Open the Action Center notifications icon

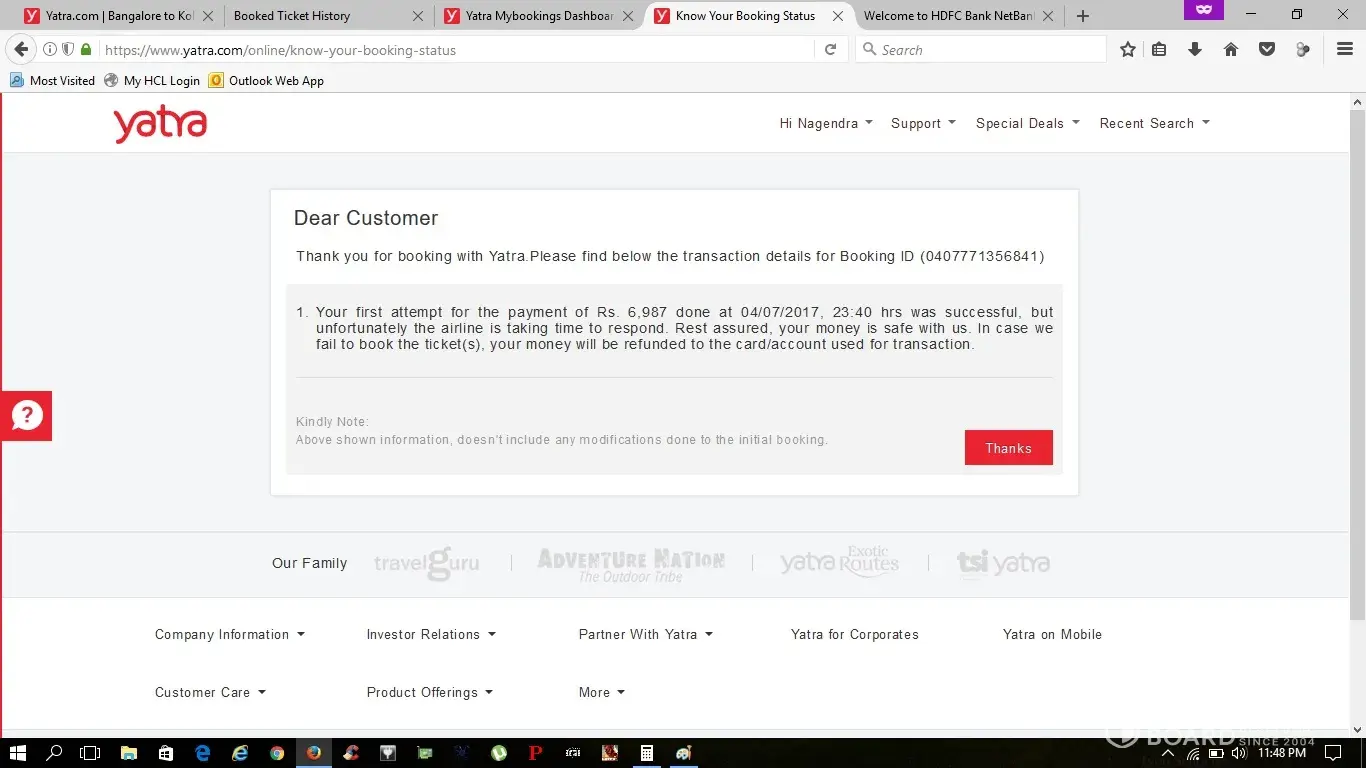1332,753
